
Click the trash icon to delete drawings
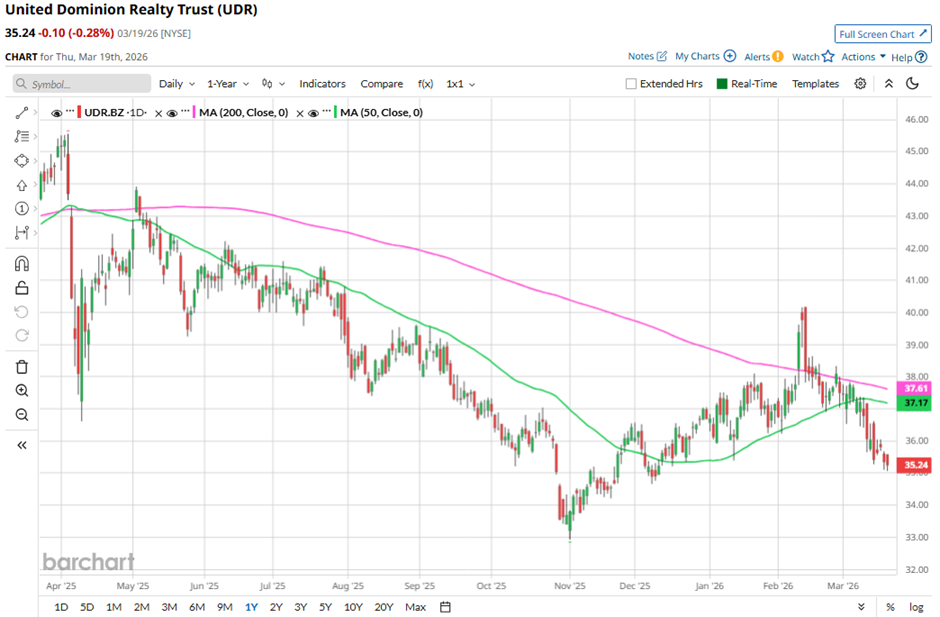point(21,366)
